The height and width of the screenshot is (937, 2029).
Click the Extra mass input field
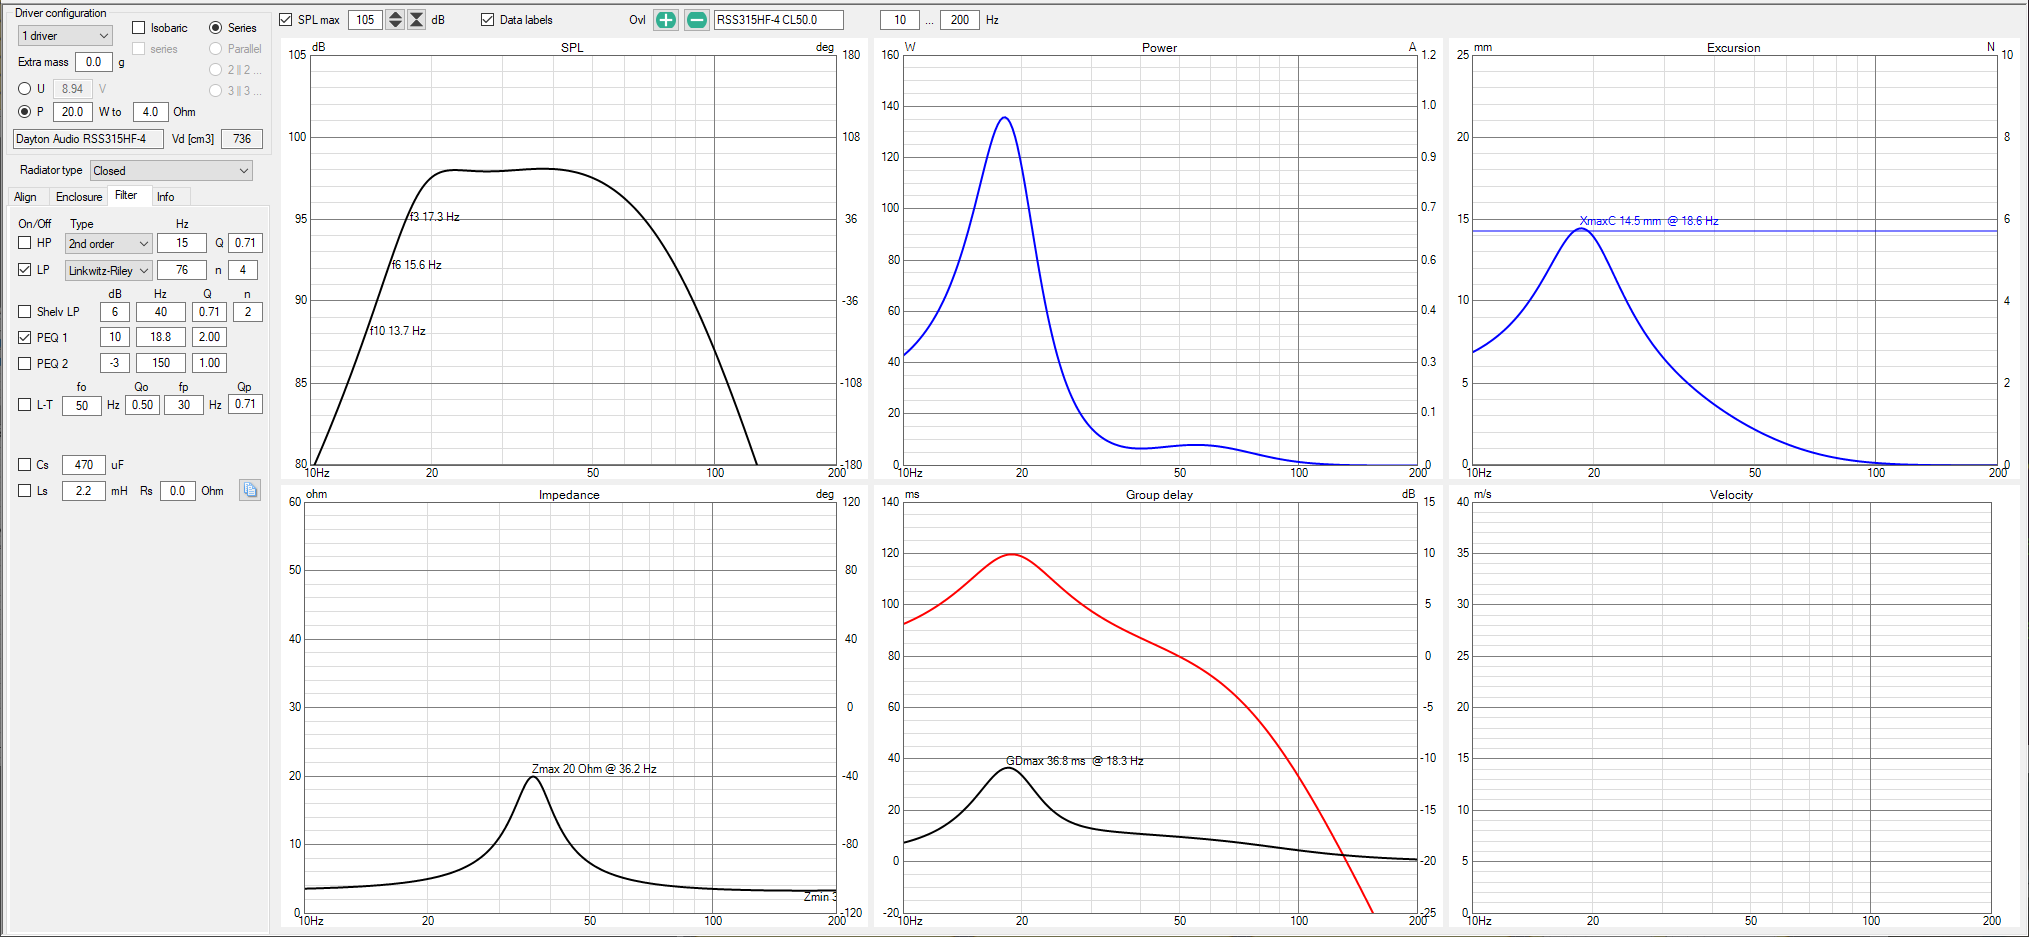[94, 62]
